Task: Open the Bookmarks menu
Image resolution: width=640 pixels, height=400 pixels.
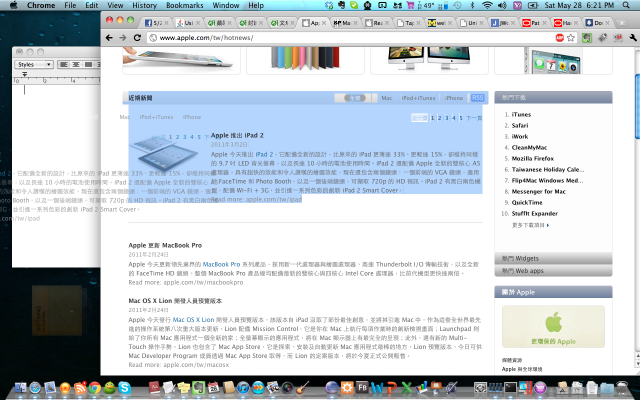Action: click(x=184, y=5)
